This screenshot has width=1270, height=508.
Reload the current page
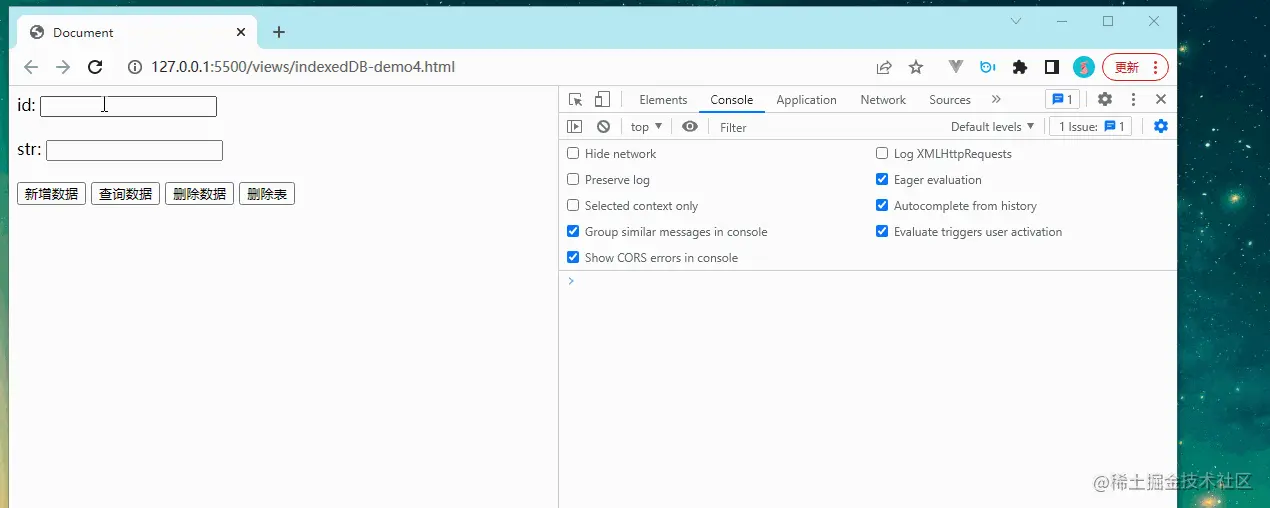95,67
